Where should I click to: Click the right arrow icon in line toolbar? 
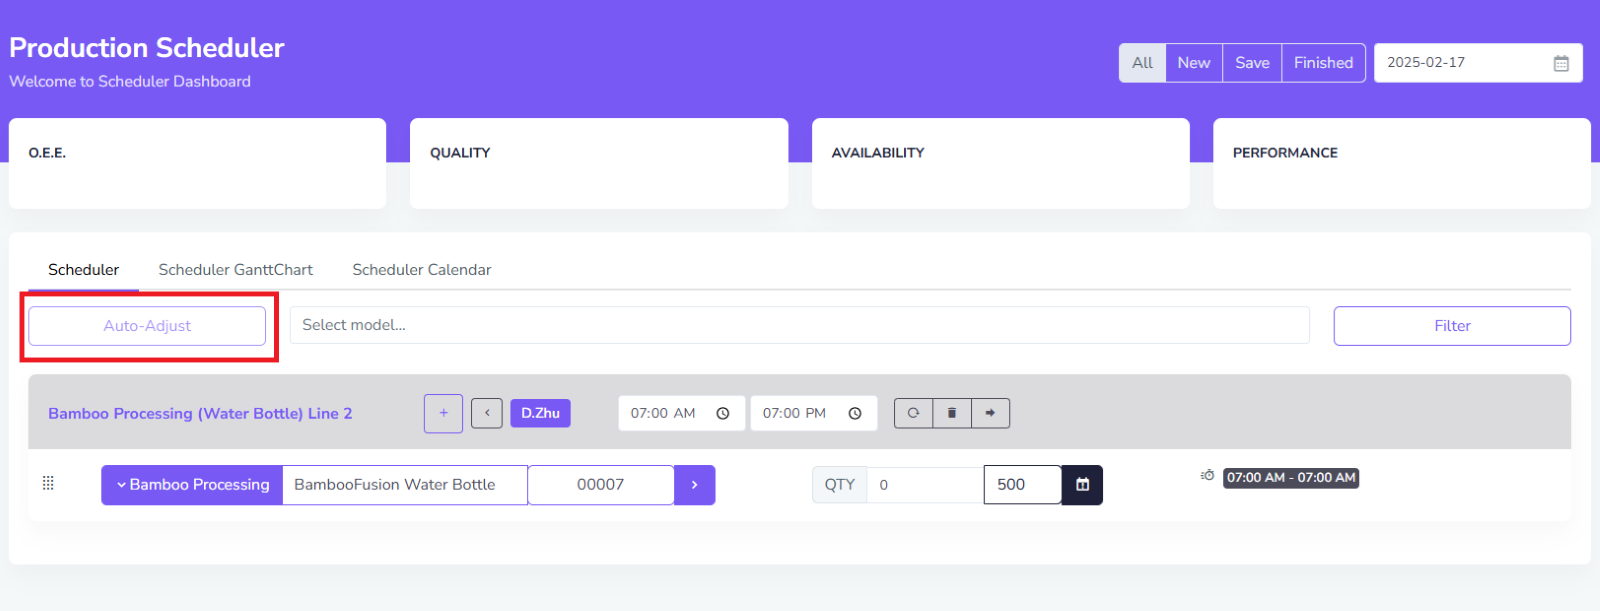990,413
